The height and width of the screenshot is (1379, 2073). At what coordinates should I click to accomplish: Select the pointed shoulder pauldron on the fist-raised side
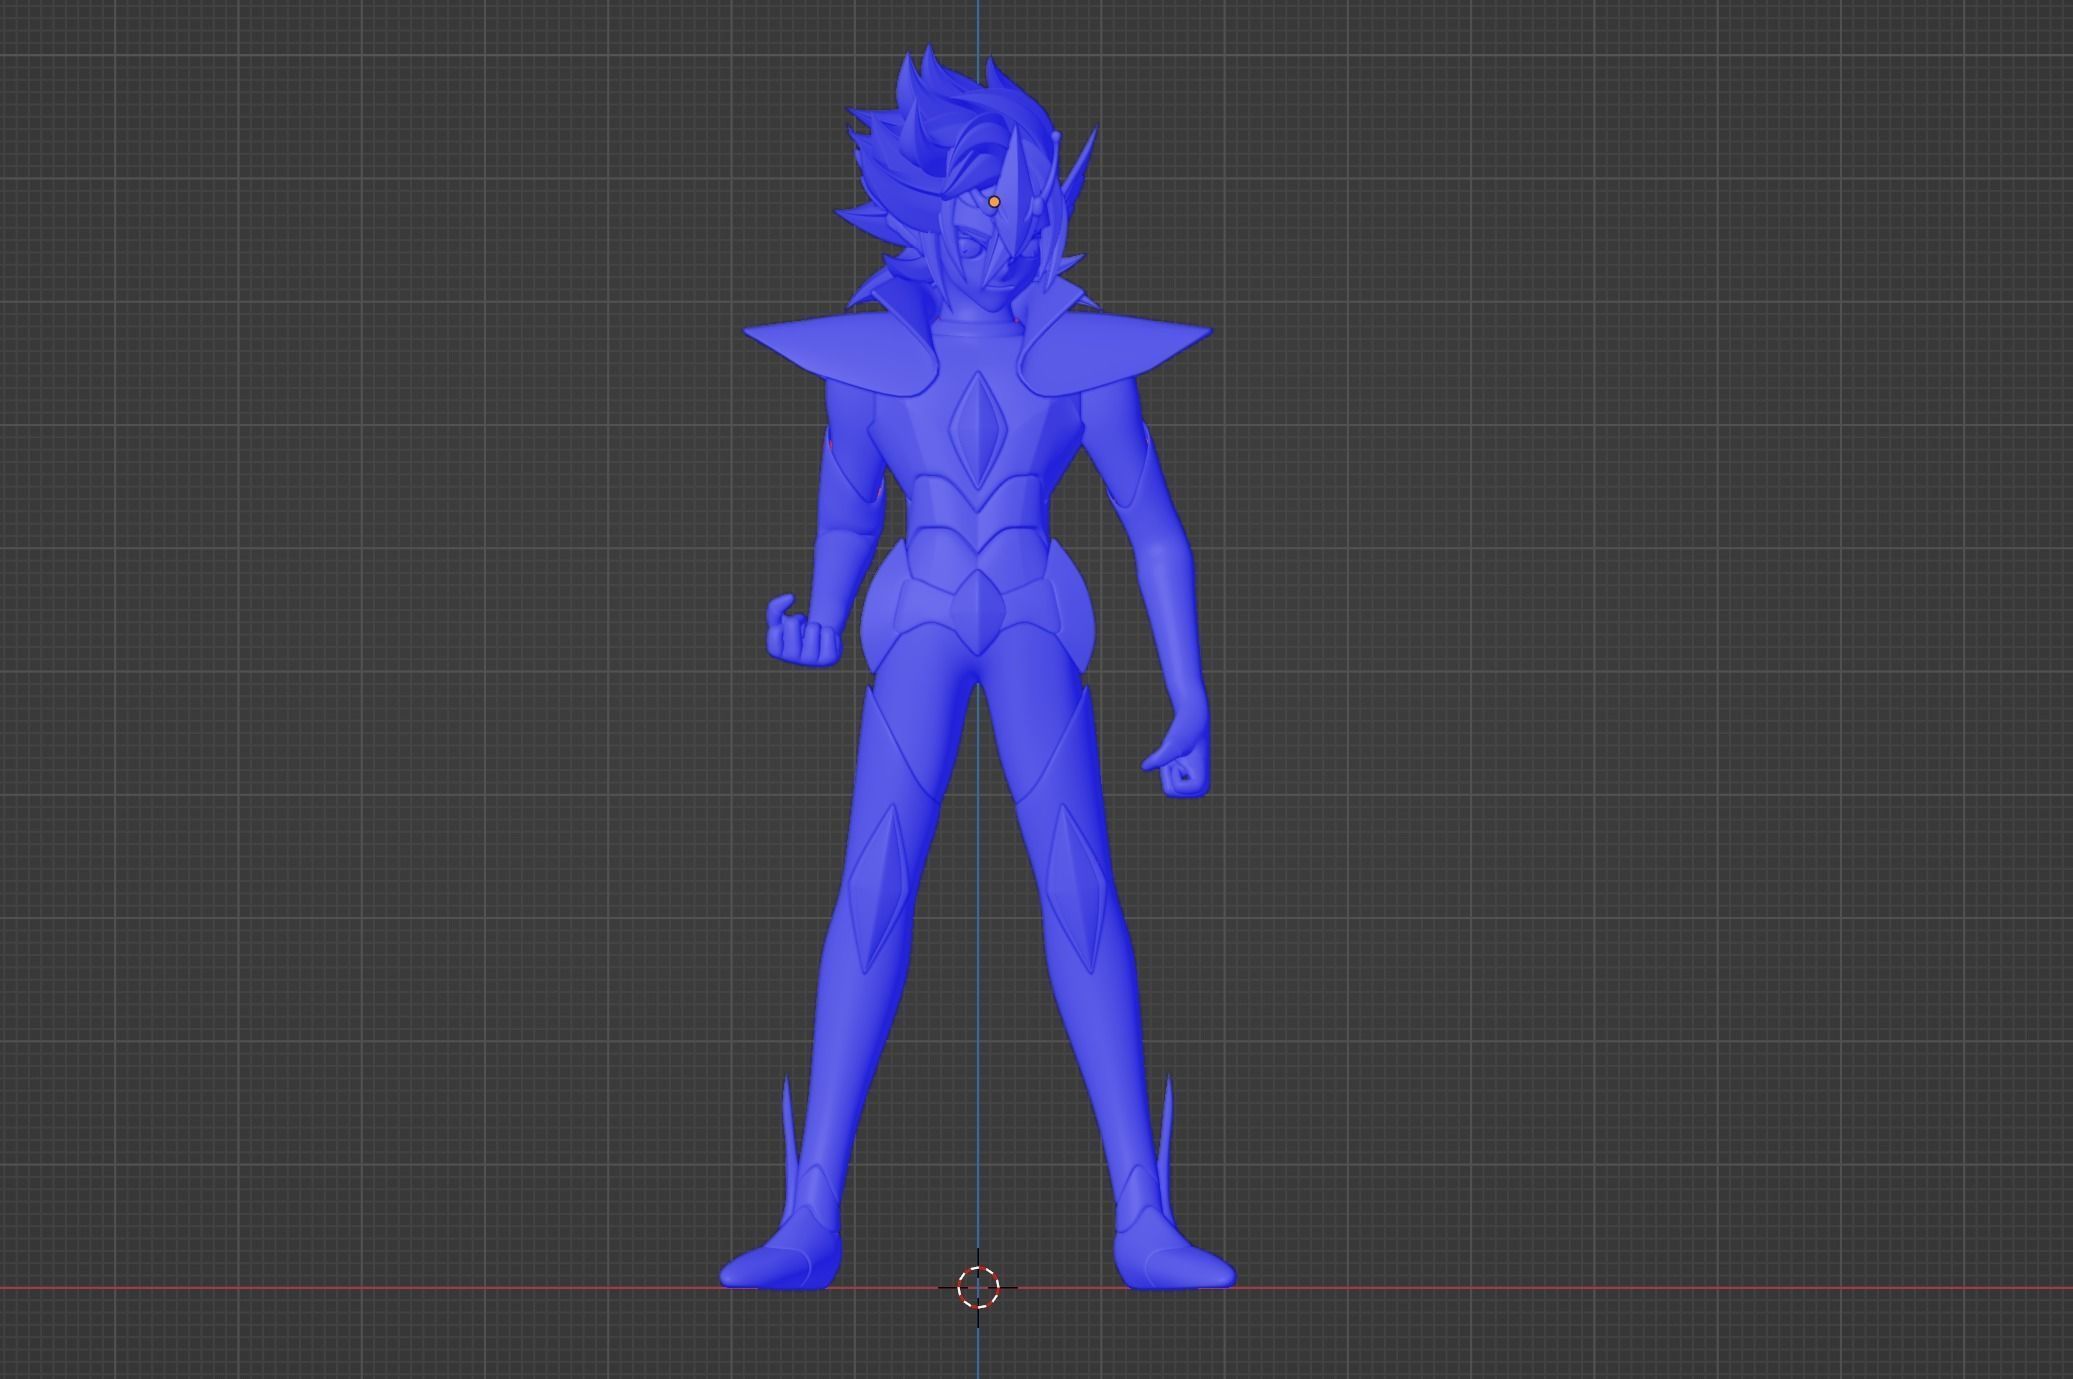click(x=840, y=355)
